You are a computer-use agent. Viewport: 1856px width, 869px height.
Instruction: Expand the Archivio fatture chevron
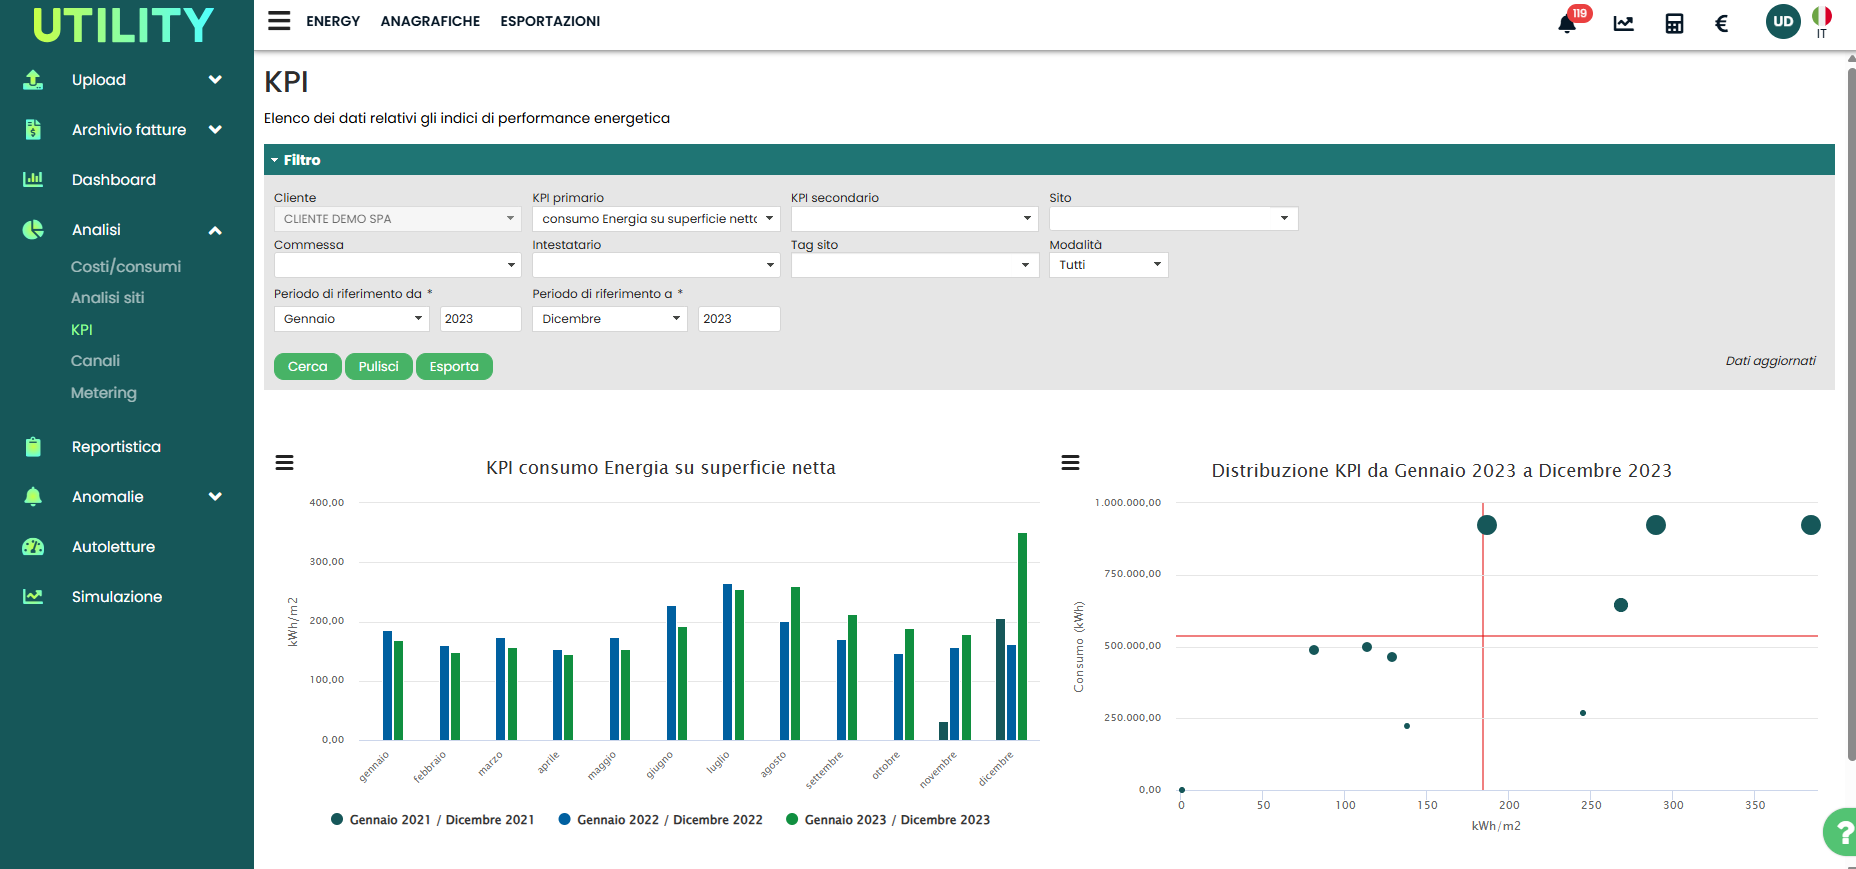point(215,130)
